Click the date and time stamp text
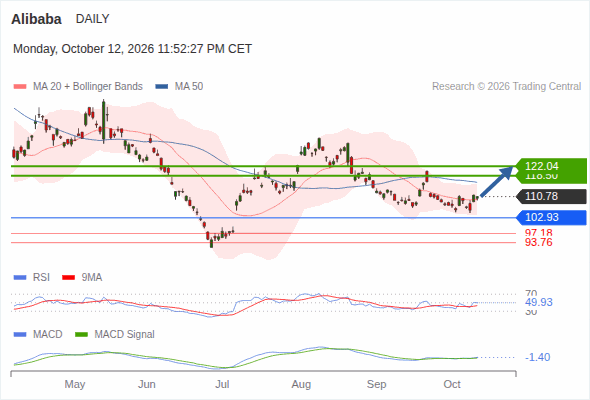 132,49
